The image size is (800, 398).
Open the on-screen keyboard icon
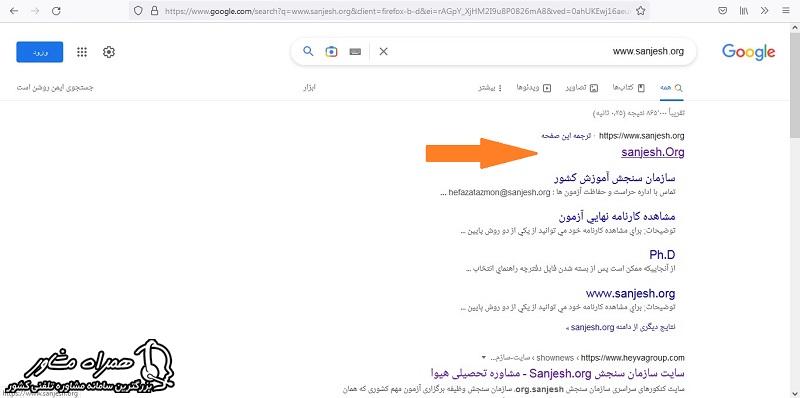click(355, 52)
